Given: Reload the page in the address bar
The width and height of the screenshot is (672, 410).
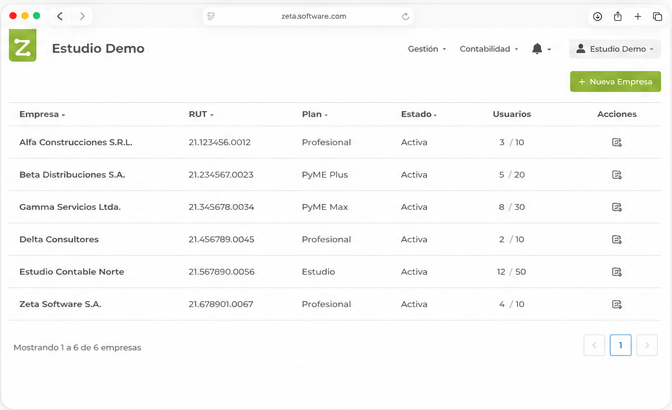Looking at the screenshot, I should (x=405, y=16).
